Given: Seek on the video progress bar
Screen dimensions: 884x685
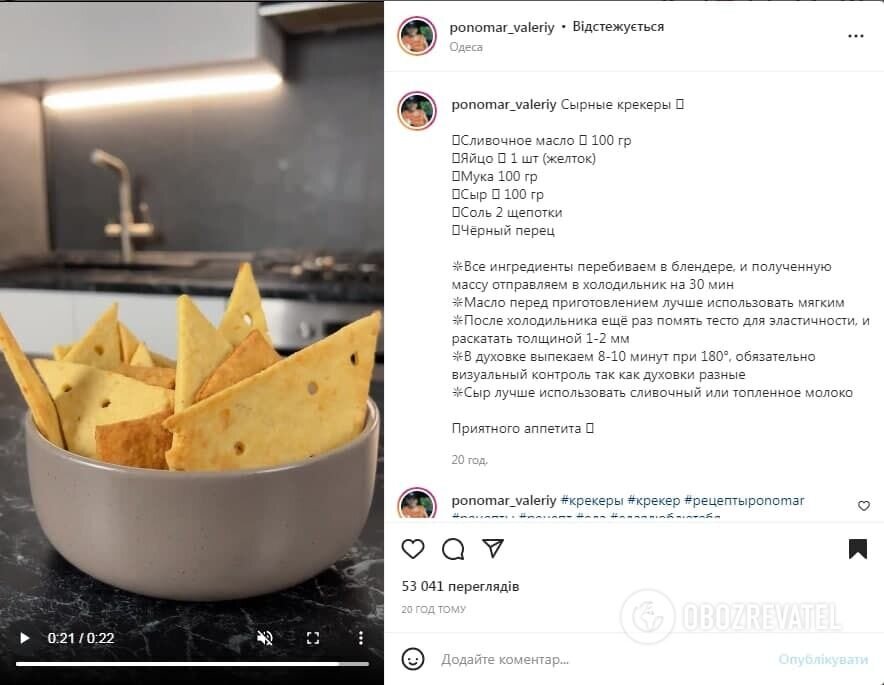Looking at the screenshot, I should point(192,664).
